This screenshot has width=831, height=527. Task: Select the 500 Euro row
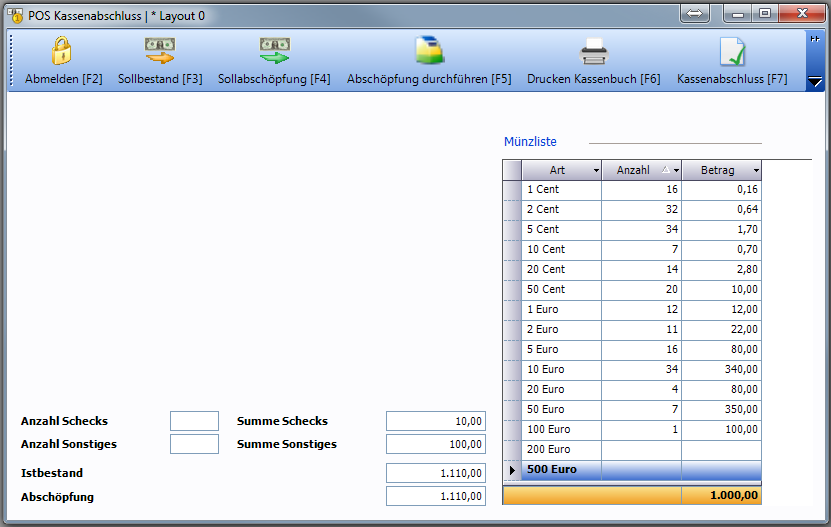point(561,469)
